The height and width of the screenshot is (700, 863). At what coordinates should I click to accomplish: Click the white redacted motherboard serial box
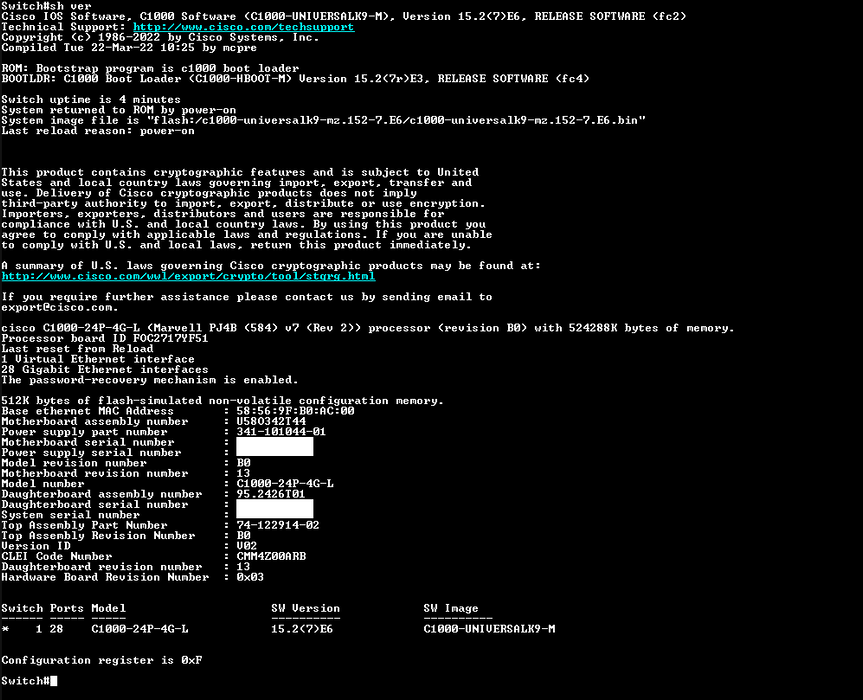tap(275, 446)
